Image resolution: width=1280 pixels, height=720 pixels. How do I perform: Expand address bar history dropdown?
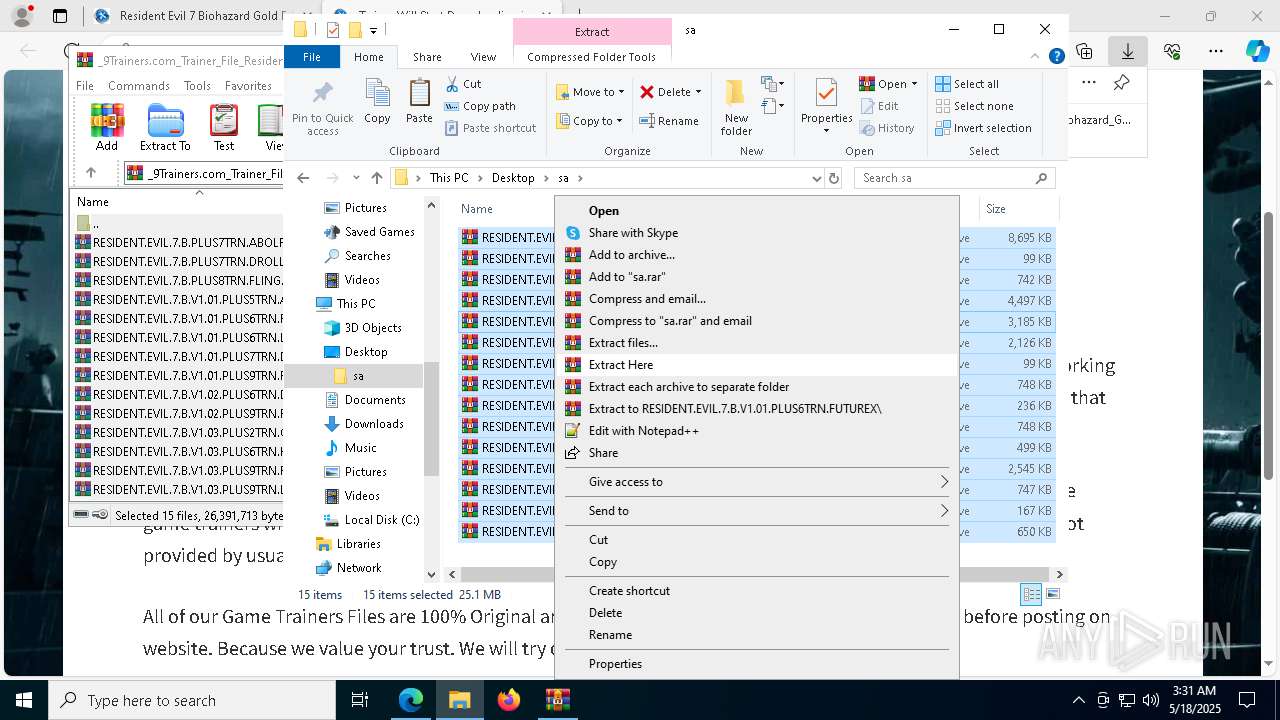pyautogui.click(x=816, y=178)
